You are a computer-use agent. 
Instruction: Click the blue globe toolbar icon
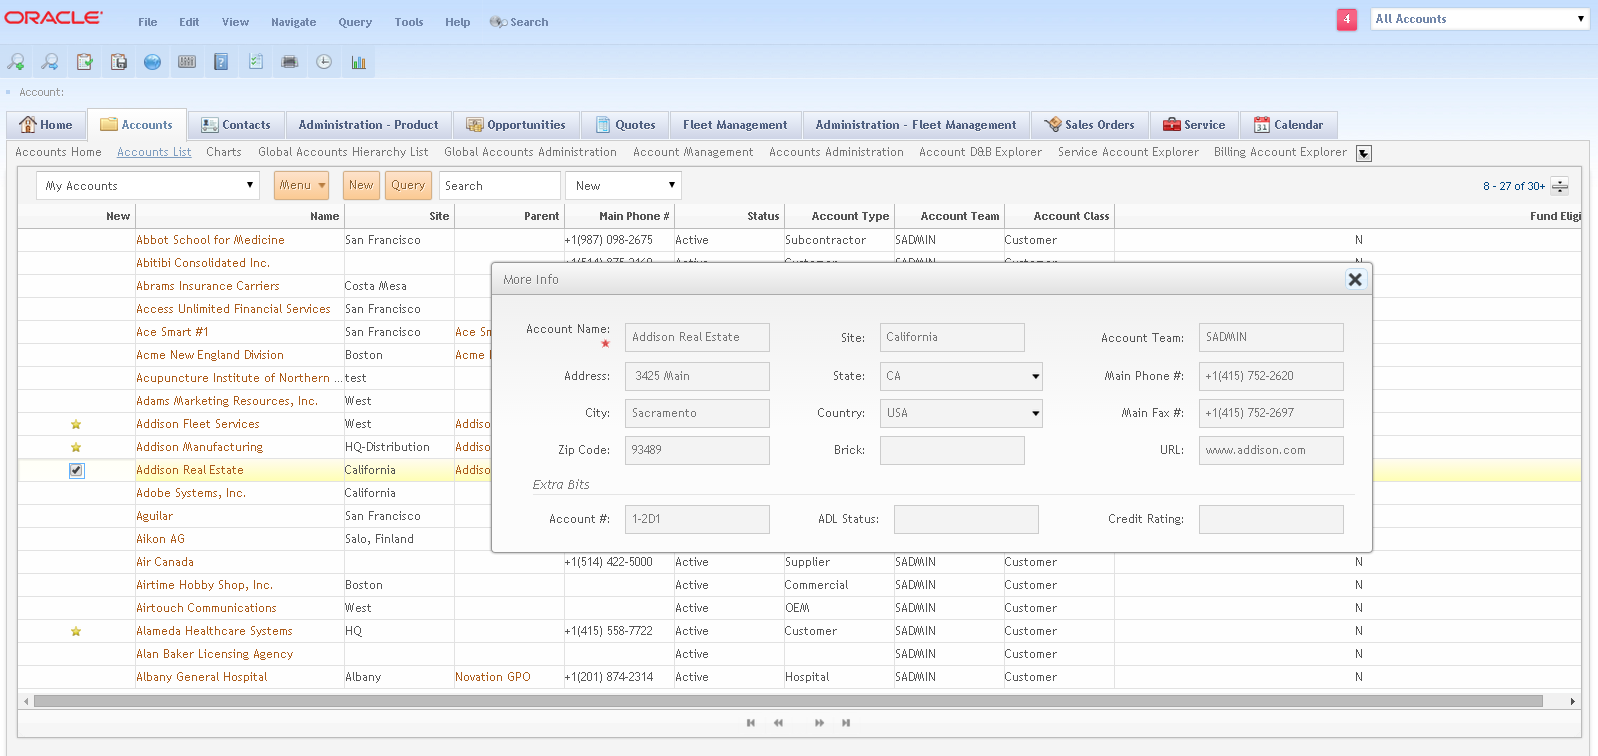tap(152, 62)
